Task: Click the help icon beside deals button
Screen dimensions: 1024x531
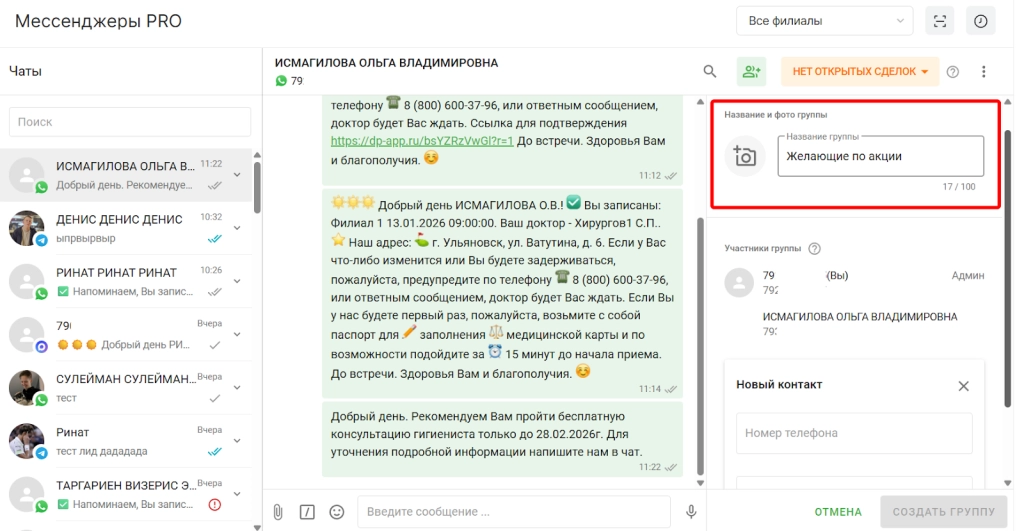Action: (x=953, y=71)
